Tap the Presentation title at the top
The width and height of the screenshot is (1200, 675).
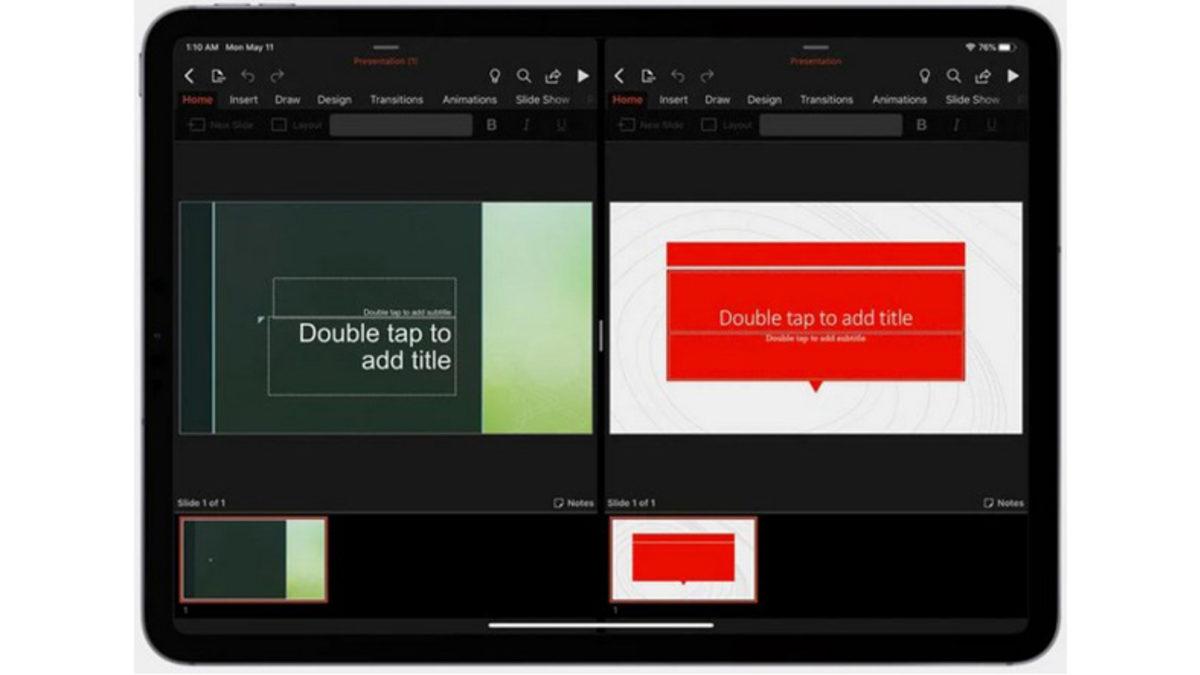click(x=388, y=60)
